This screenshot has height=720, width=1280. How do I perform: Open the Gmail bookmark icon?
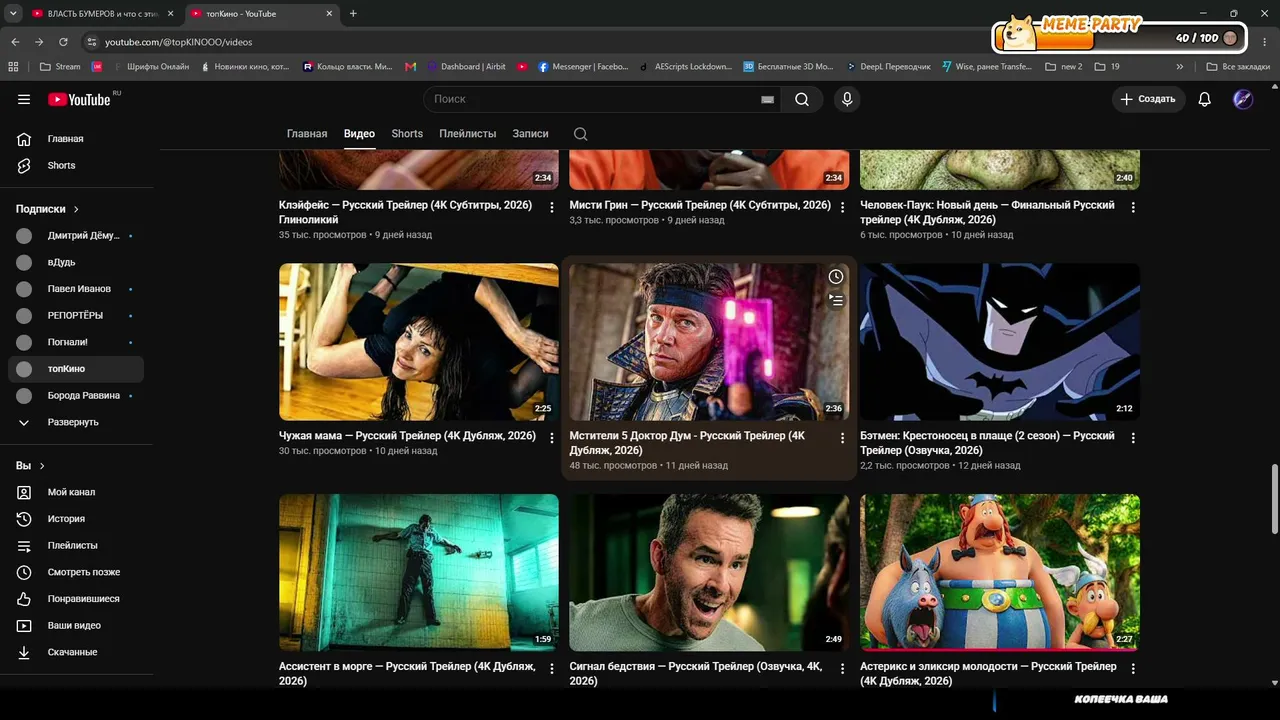tap(410, 67)
